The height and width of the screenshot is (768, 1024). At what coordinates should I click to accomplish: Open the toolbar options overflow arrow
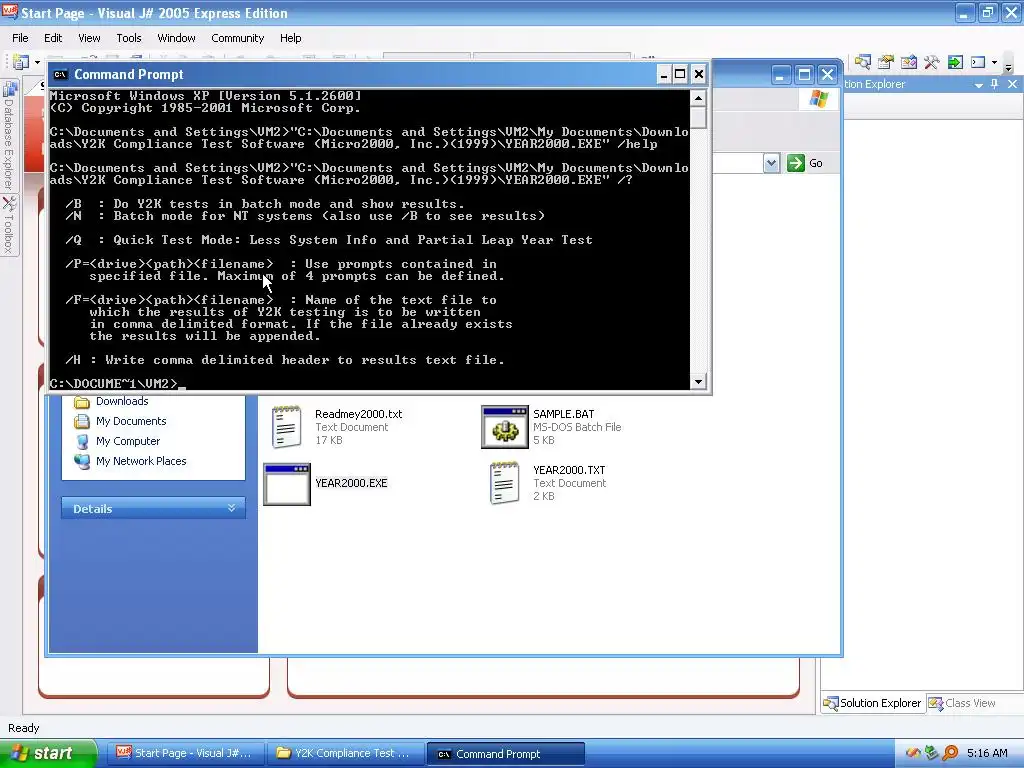click(1008, 66)
